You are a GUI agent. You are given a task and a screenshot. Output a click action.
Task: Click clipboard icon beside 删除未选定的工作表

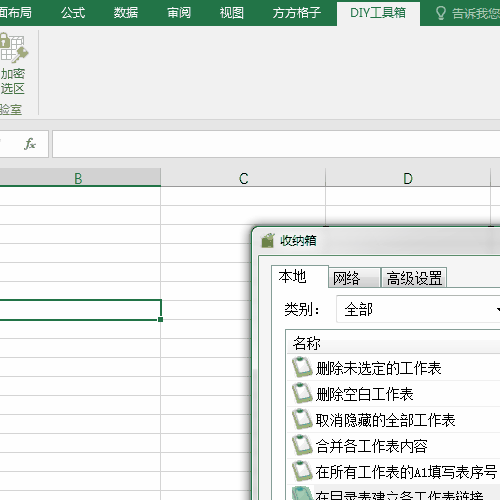pos(302,367)
